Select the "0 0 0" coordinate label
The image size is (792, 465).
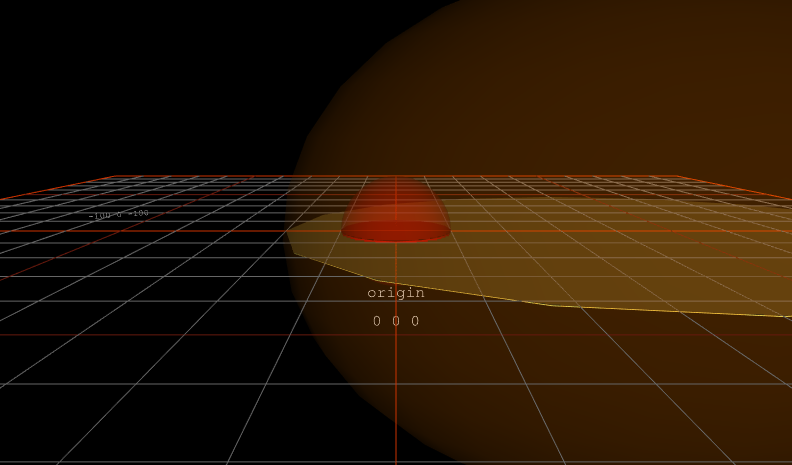click(396, 321)
